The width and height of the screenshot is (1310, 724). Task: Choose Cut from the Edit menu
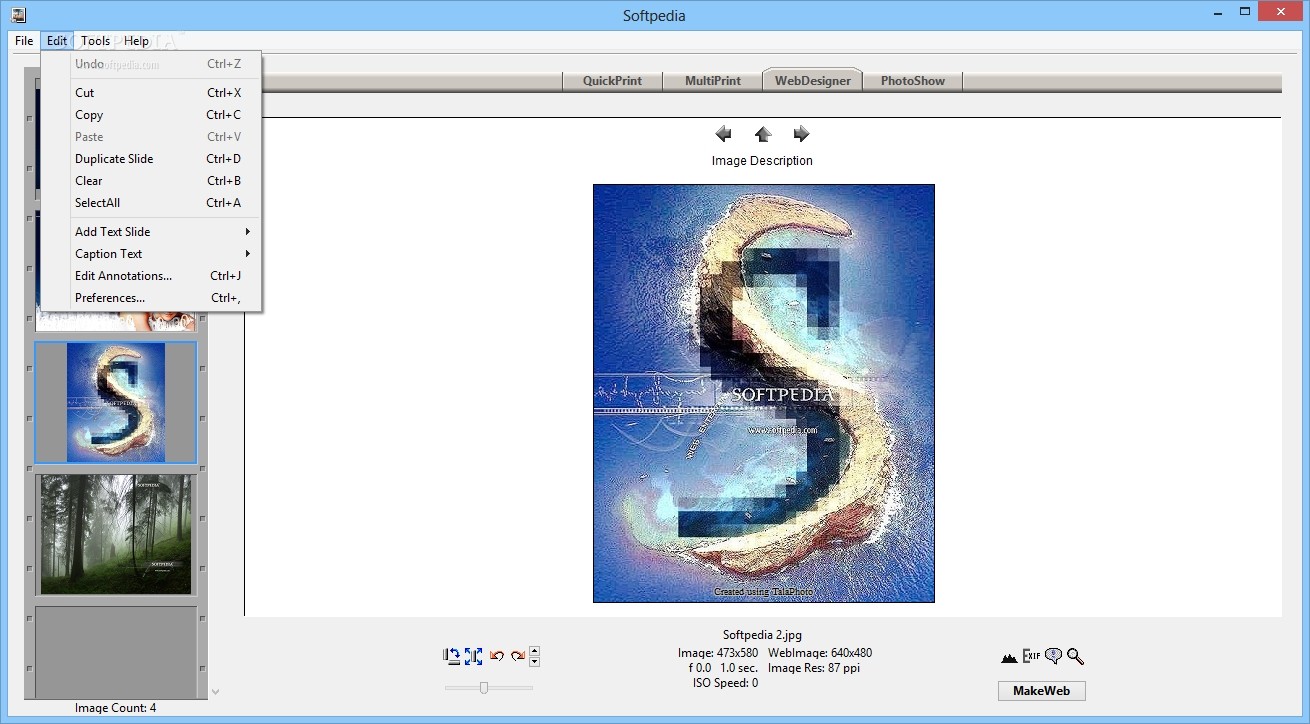pyautogui.click(x=152, y=93)
